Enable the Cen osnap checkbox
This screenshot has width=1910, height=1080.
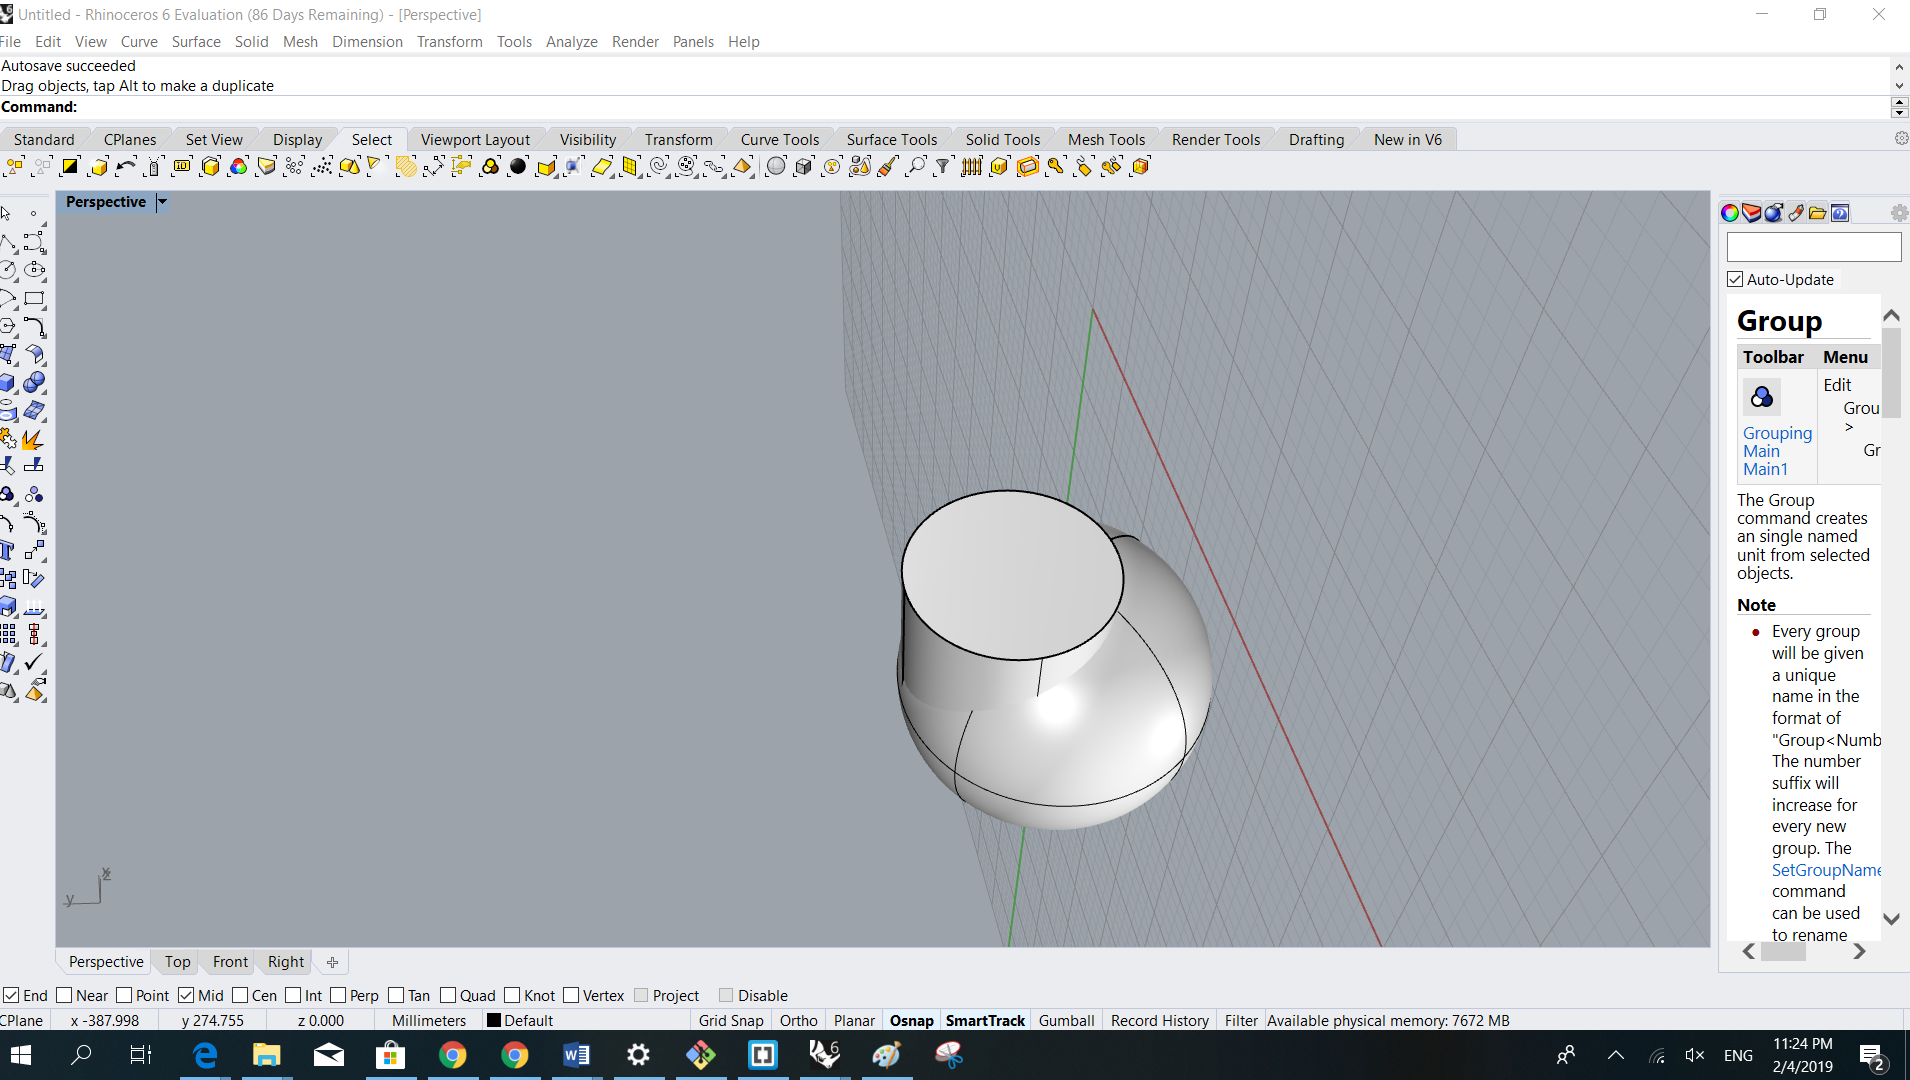pyautogui.click(x=240, y=996)
